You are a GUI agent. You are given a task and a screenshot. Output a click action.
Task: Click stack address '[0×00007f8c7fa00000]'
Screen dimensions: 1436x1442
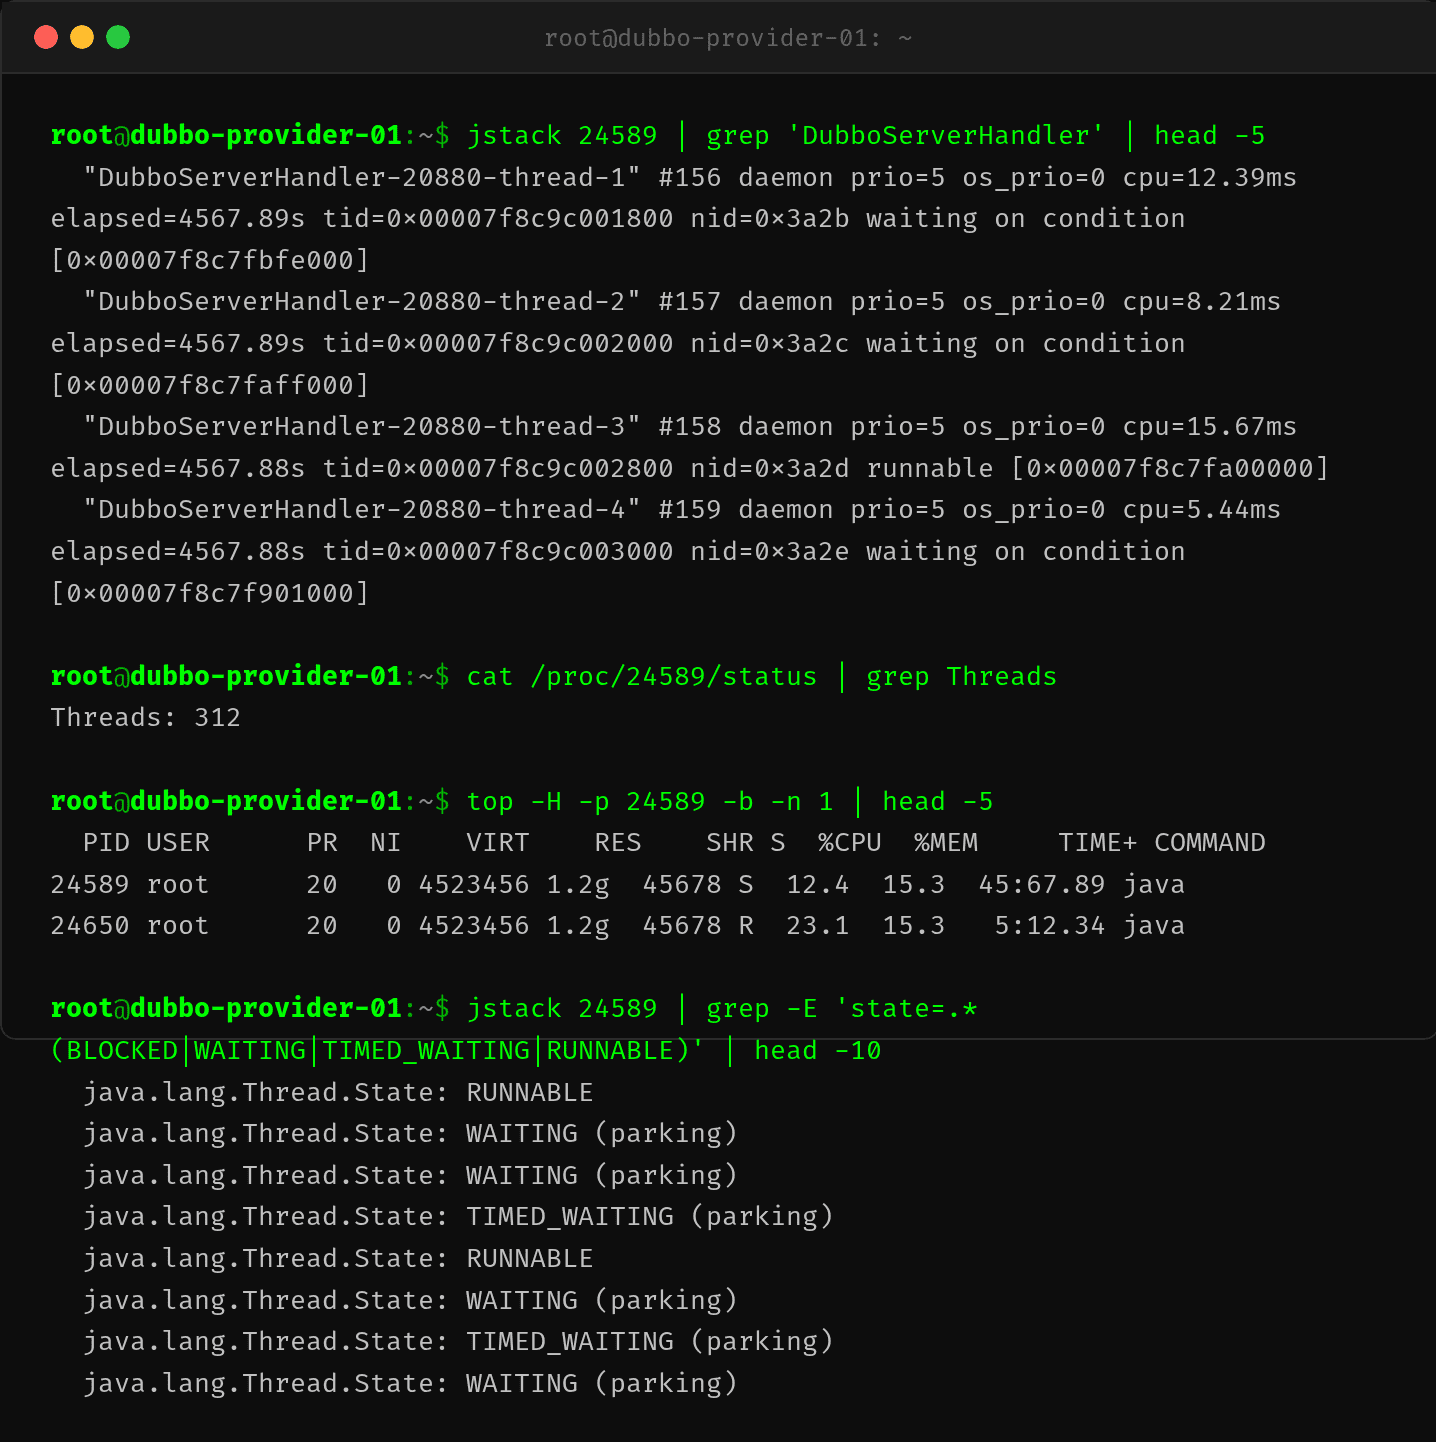point(1170,468)
